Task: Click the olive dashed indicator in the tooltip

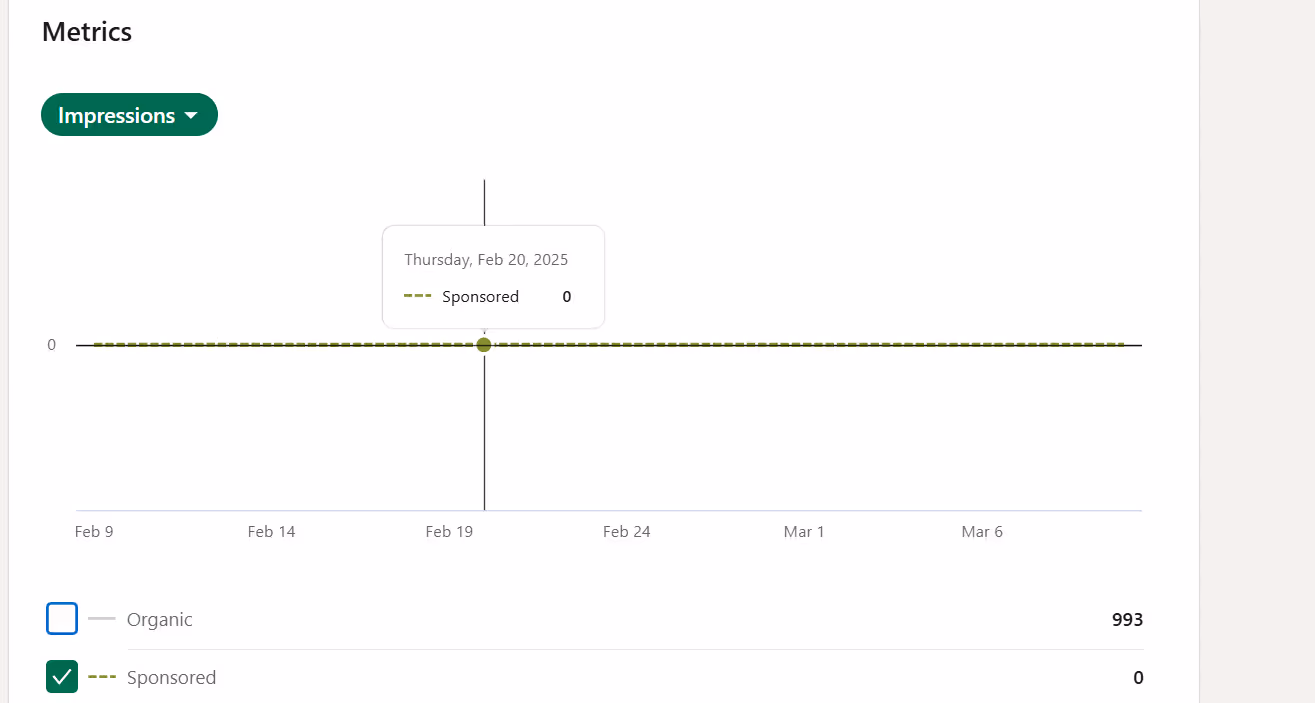Action: [416, 296]
